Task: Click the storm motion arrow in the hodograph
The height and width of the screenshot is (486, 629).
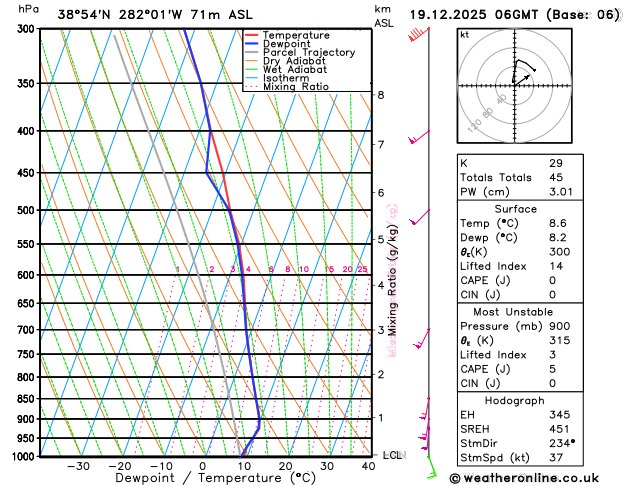Action: pos(522,80)
